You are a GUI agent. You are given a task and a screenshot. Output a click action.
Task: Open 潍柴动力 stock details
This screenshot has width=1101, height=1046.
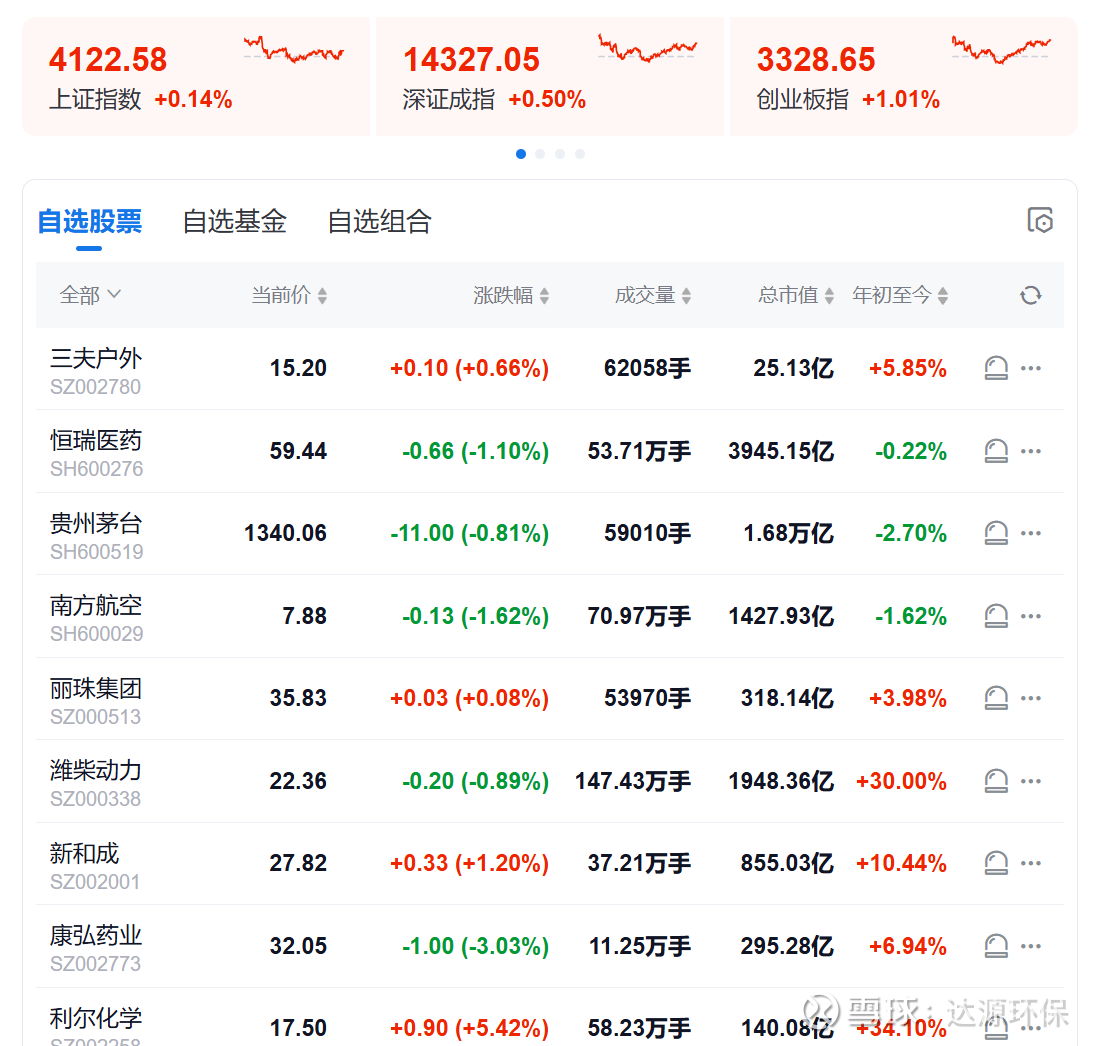[95, 771]
